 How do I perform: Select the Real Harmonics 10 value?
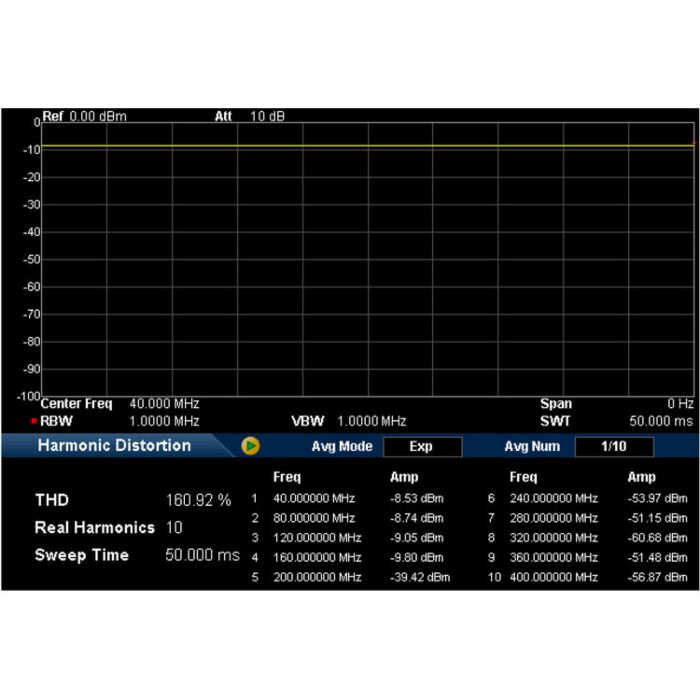174,527
